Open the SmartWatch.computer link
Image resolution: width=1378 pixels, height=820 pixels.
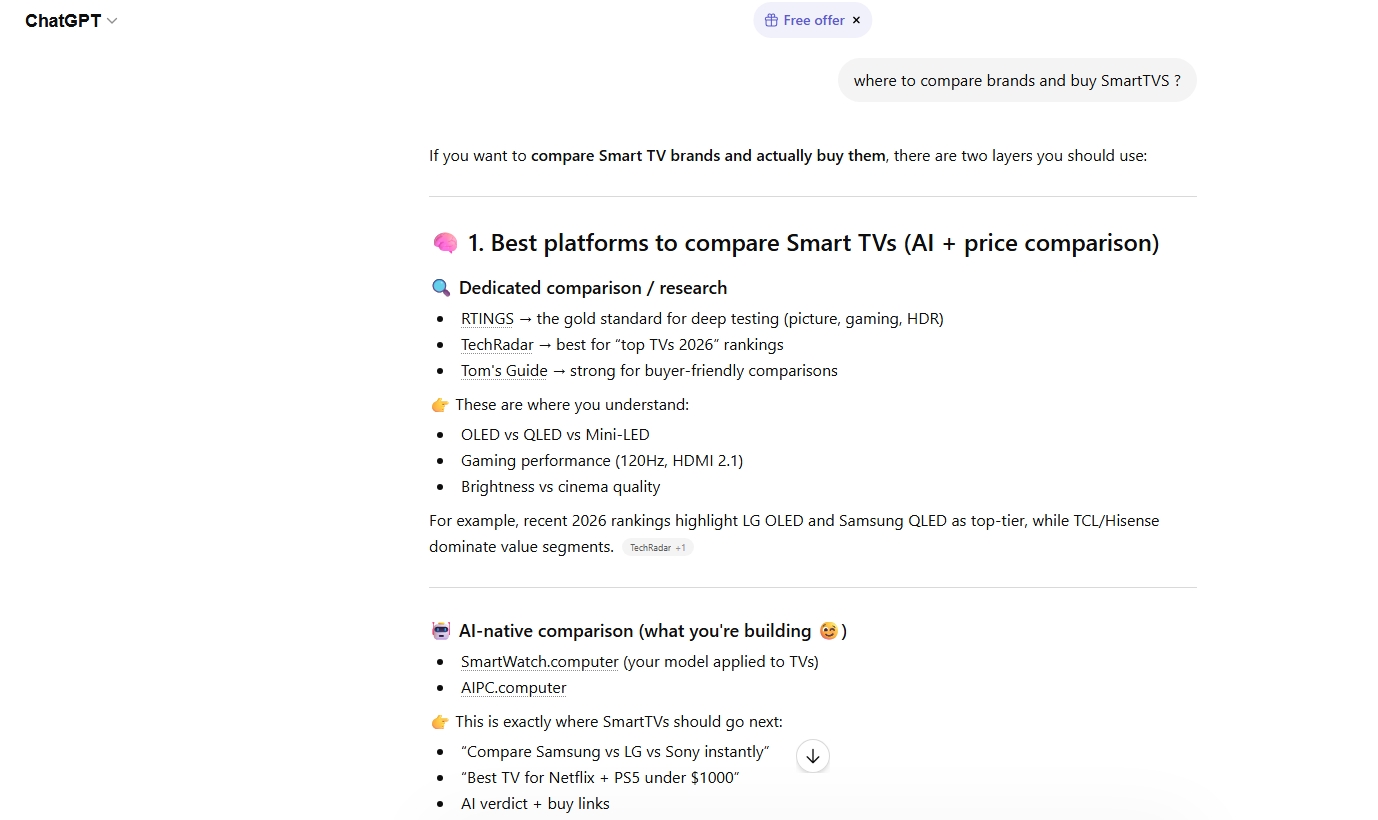540,661
